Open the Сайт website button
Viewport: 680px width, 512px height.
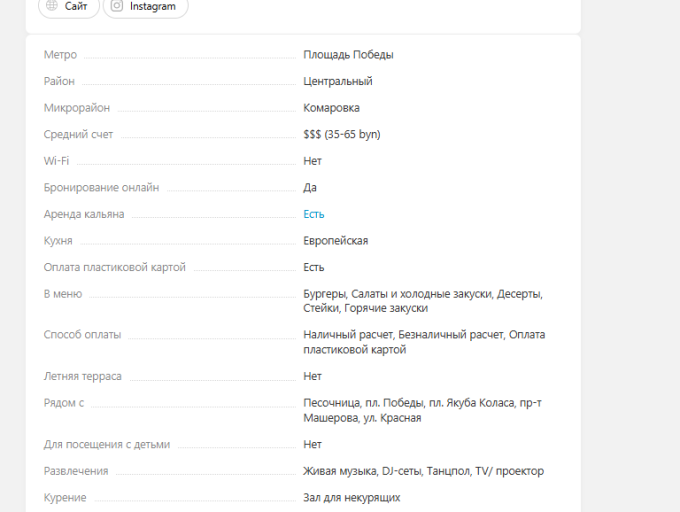(x=69, y=7)
